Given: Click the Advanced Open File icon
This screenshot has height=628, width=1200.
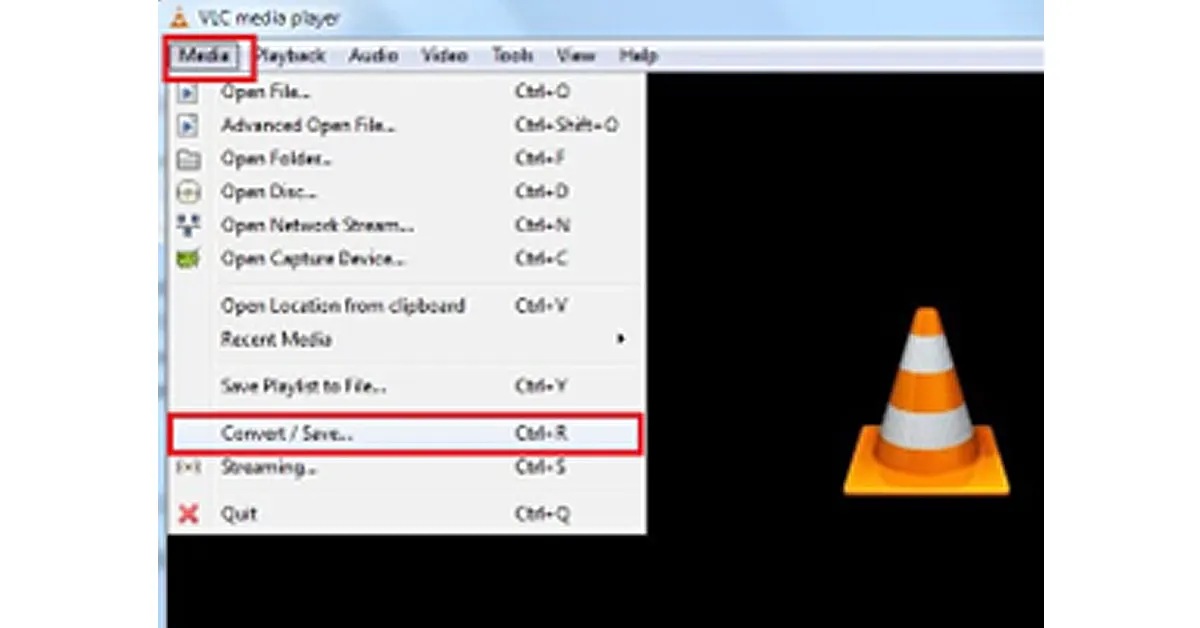Looking at the screenshot, I should tap(188, 126).
